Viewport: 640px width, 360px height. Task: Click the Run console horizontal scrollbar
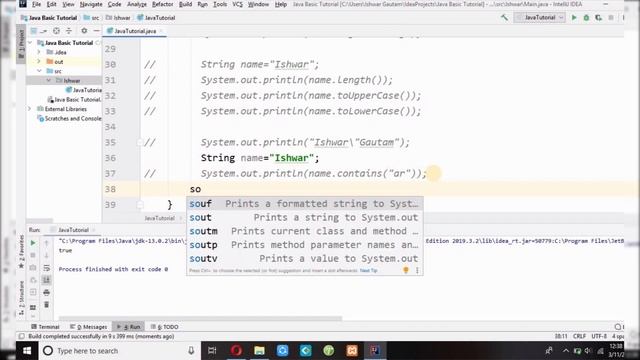point(200,318)
